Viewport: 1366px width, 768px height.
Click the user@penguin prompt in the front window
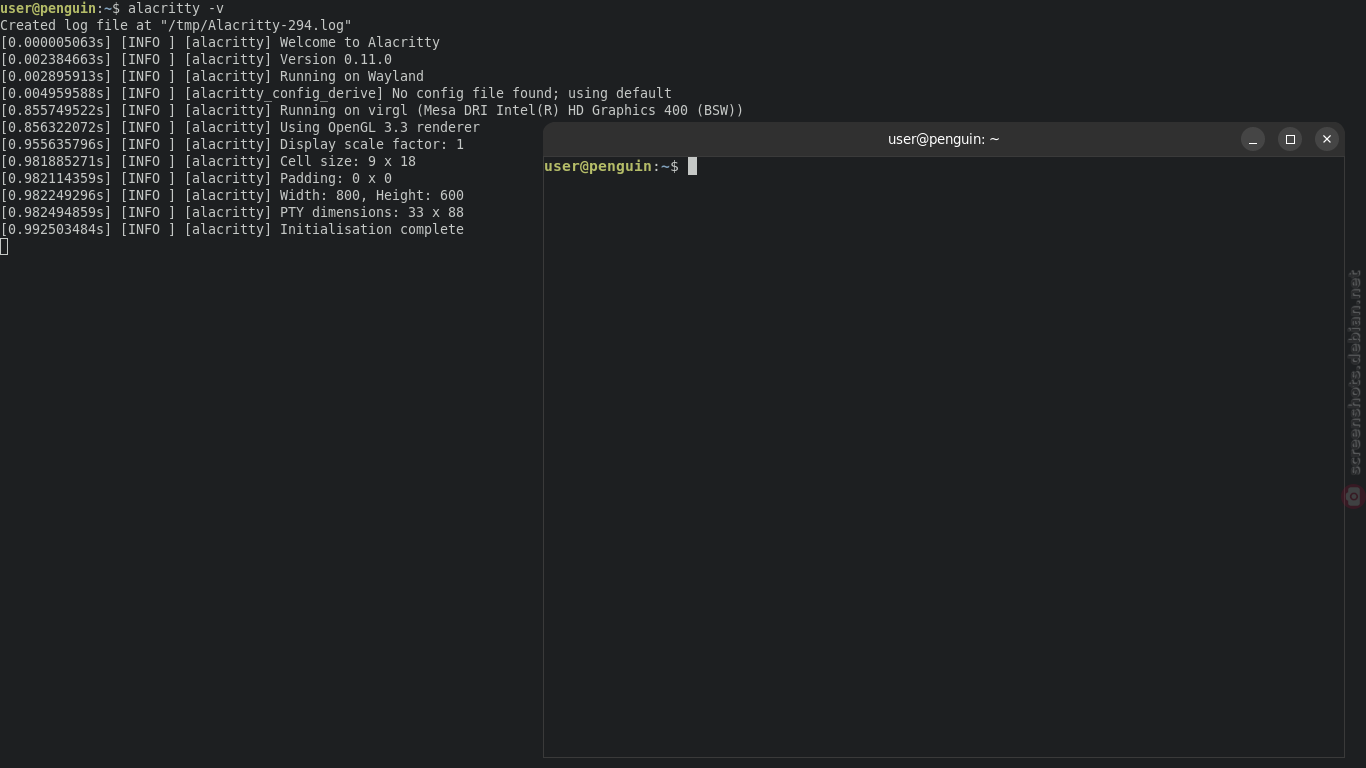pyautogui.click(x=611, y=166)
